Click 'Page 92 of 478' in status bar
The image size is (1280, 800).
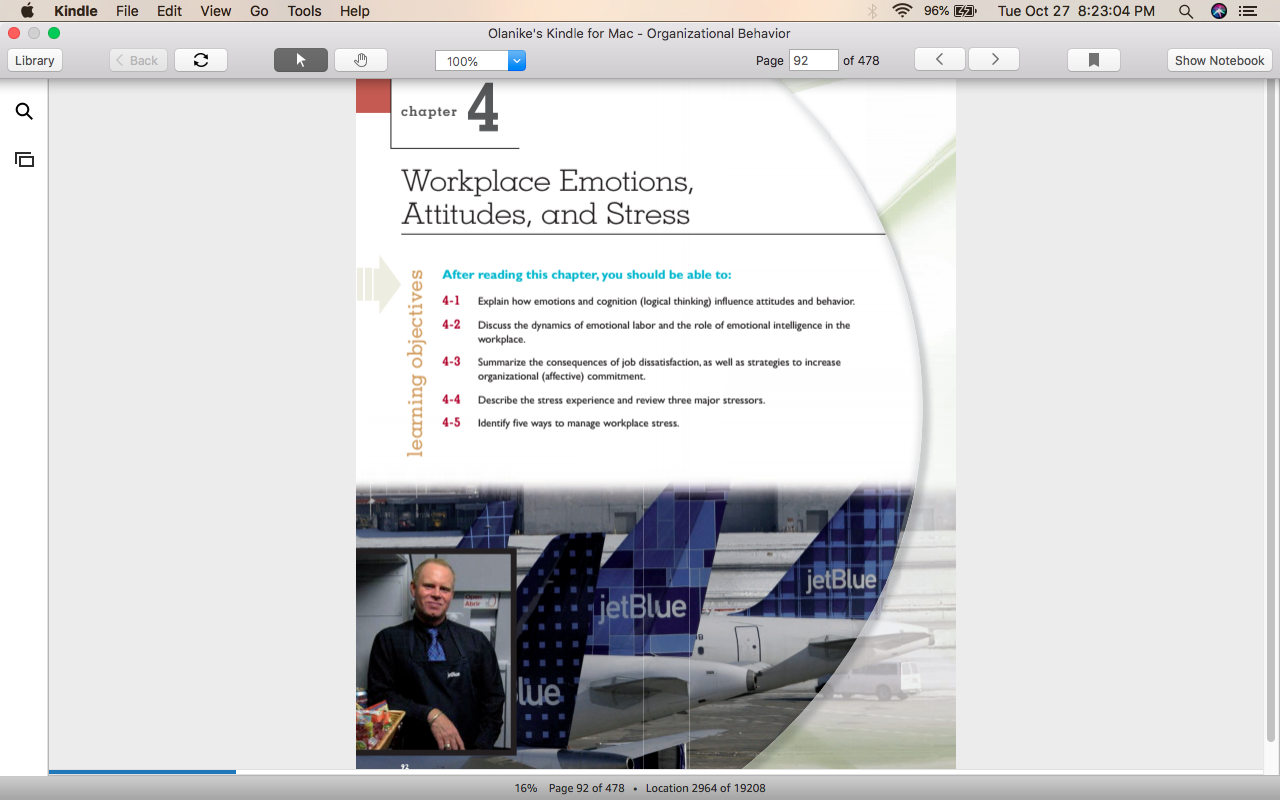point(587,788)
